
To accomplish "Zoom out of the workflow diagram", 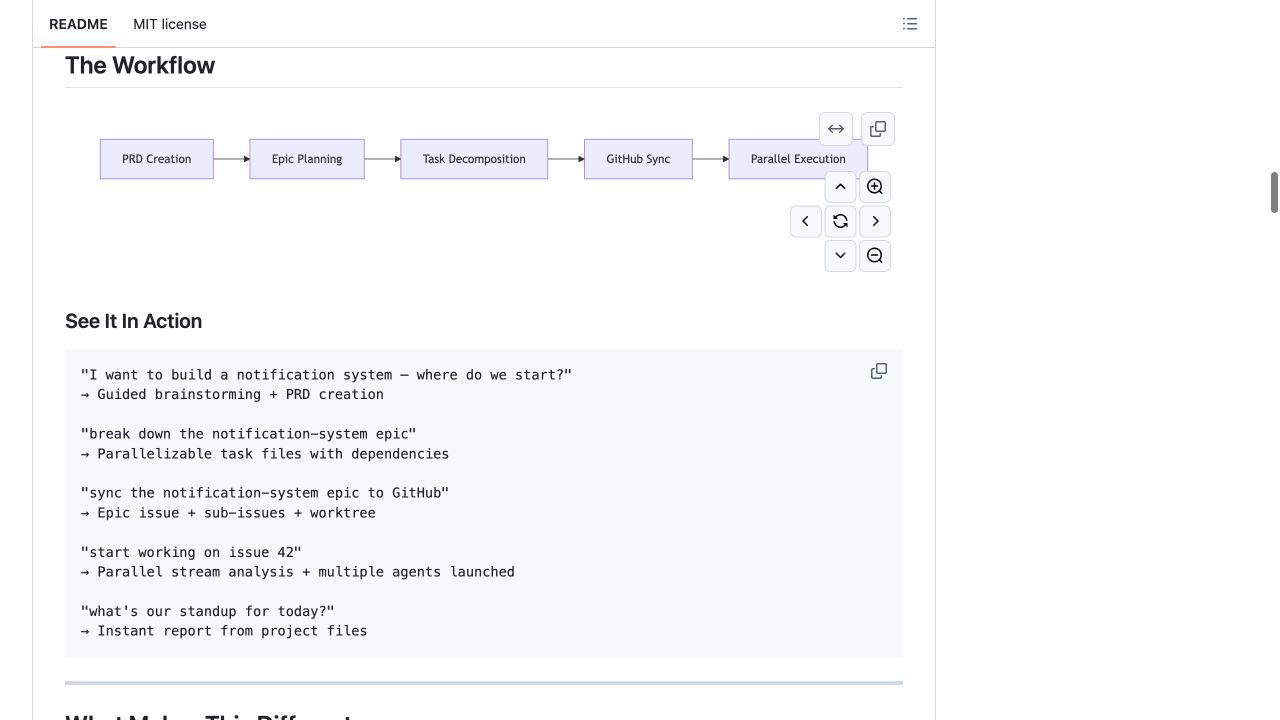I will [x=875, y=255].
